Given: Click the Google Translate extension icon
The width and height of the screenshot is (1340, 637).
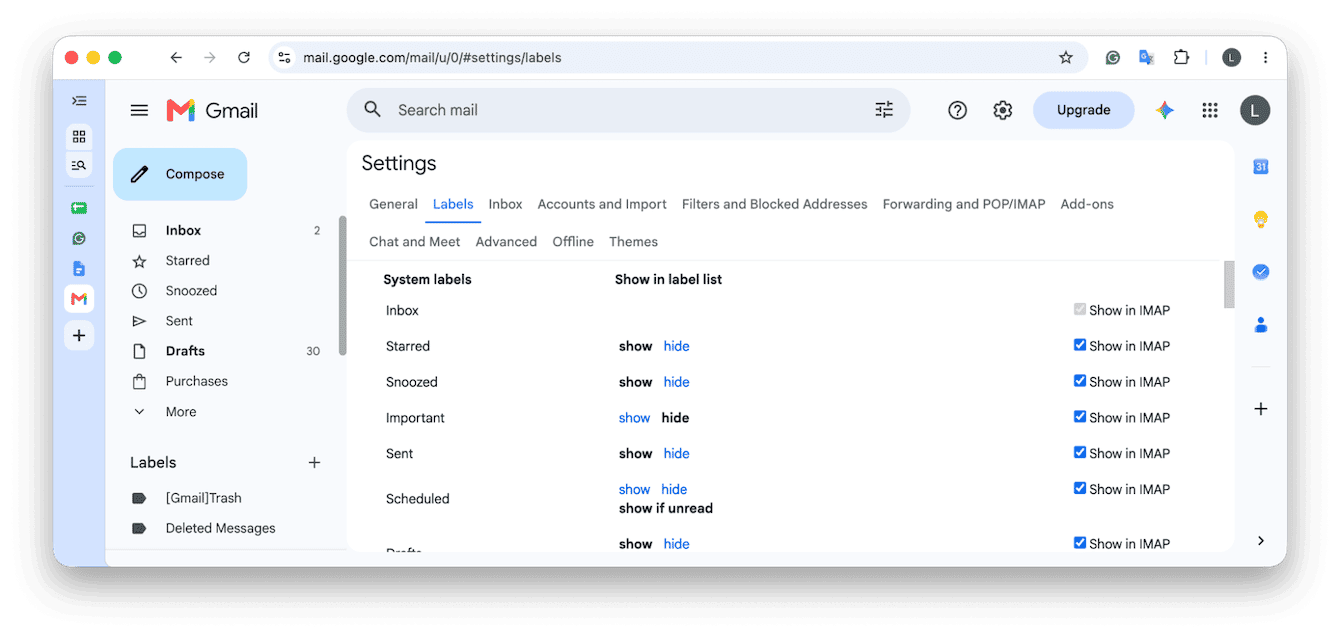Looking at the screenshot, I should [1147, 58].
